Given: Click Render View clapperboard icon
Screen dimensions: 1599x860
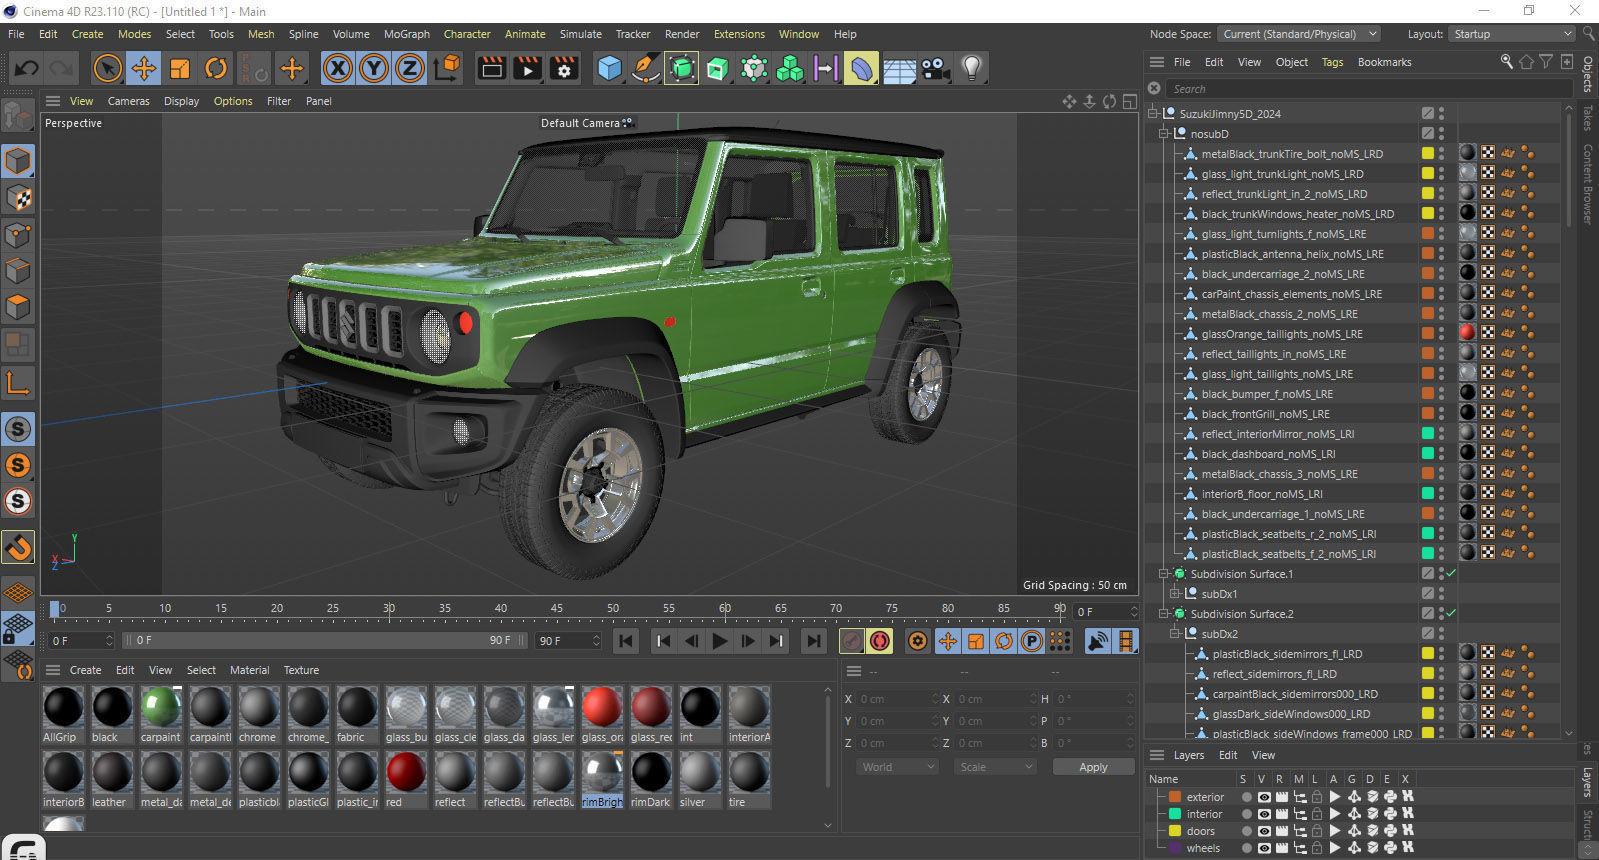Looking at the screenshot, I should 491,68.
